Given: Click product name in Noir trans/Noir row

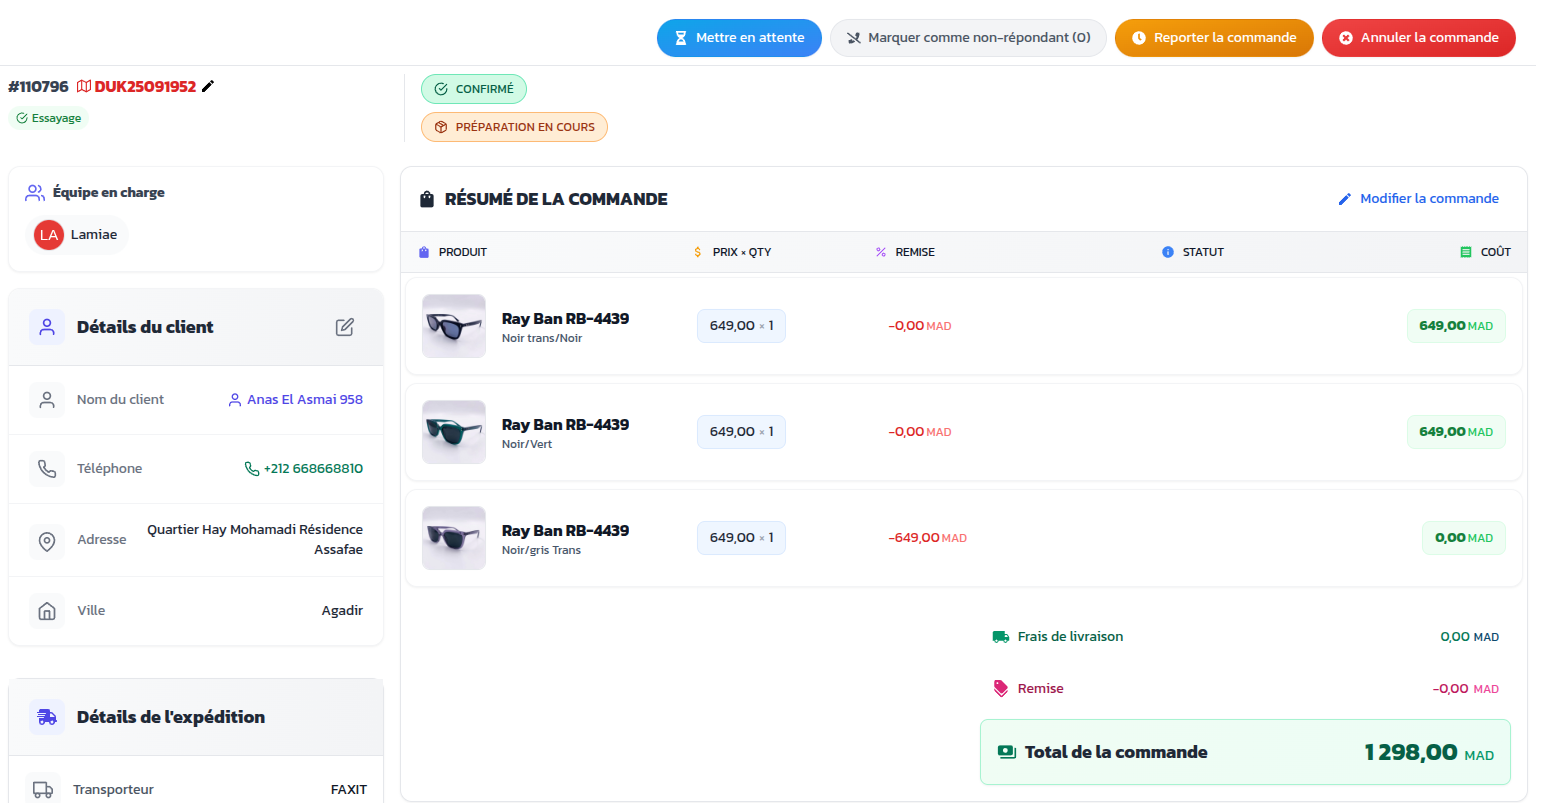Looking at the screenshot, I should 565,319.
